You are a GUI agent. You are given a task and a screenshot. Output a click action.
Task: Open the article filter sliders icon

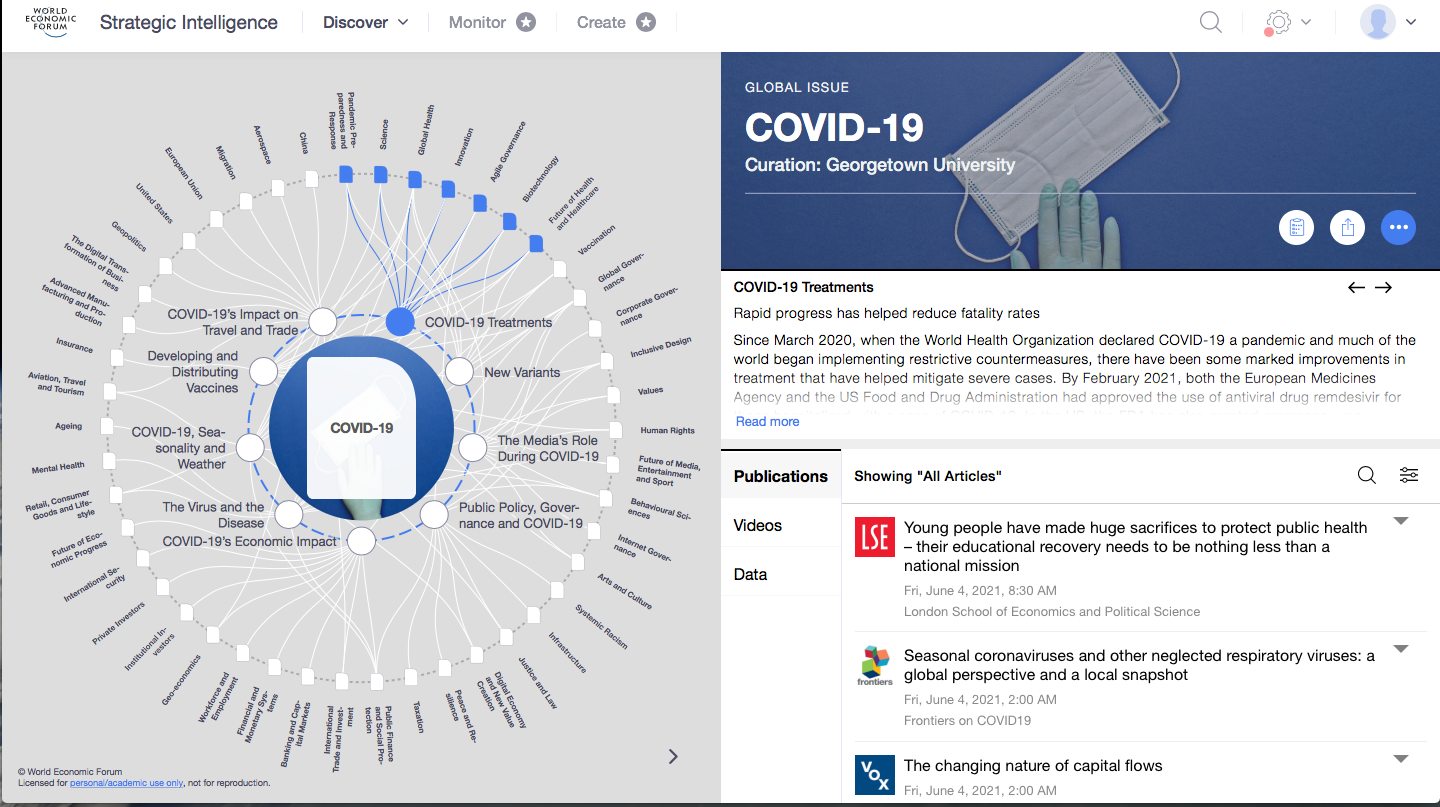tap(1409, 475)
